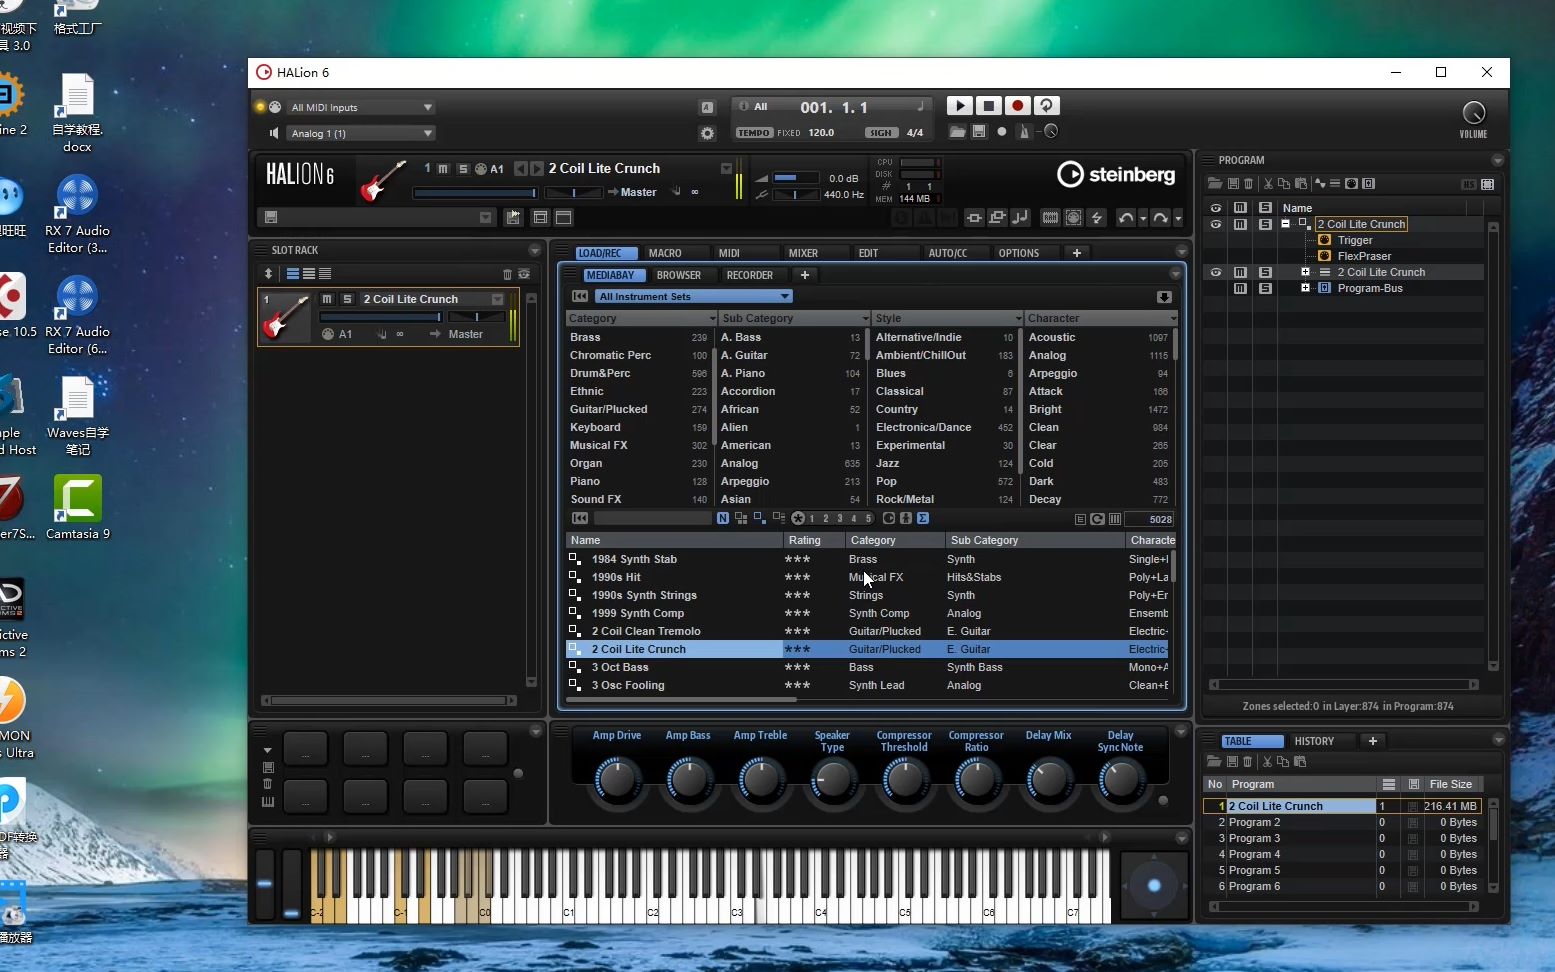Click the MIDI file load folder icon
The image size is (1555, 972).
point(957,132)
